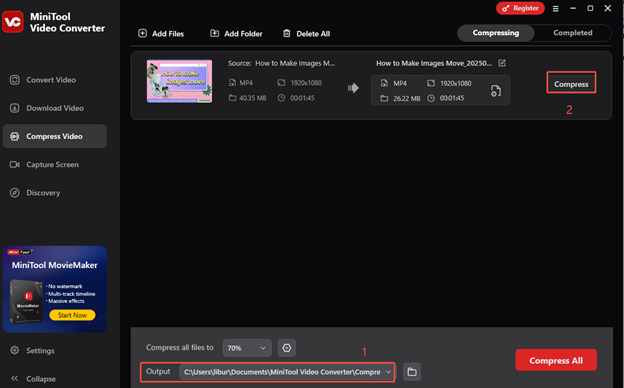Viewport: 624px width, 388px height.
Task: Click the Compress Video sidebar icon
Action: pos(15,136)
